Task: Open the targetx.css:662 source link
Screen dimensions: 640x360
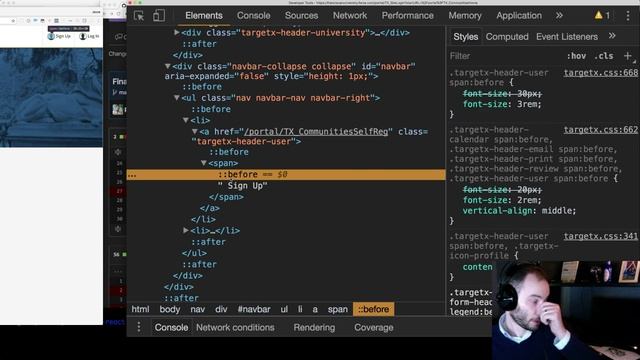Action: coord(600,130)
